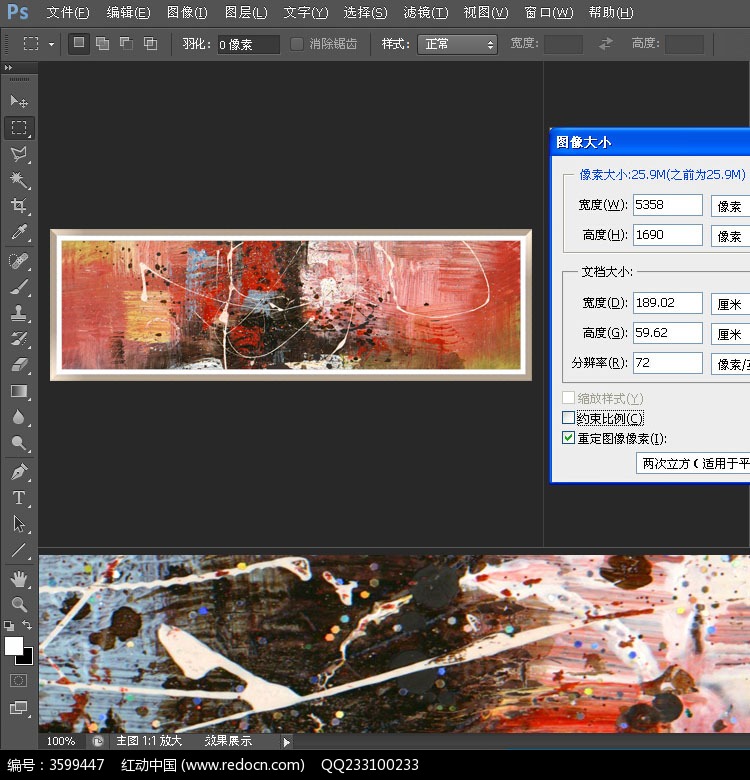
Task: Enable the 约束比例 checkbox
Action: (x=568, y=417)
